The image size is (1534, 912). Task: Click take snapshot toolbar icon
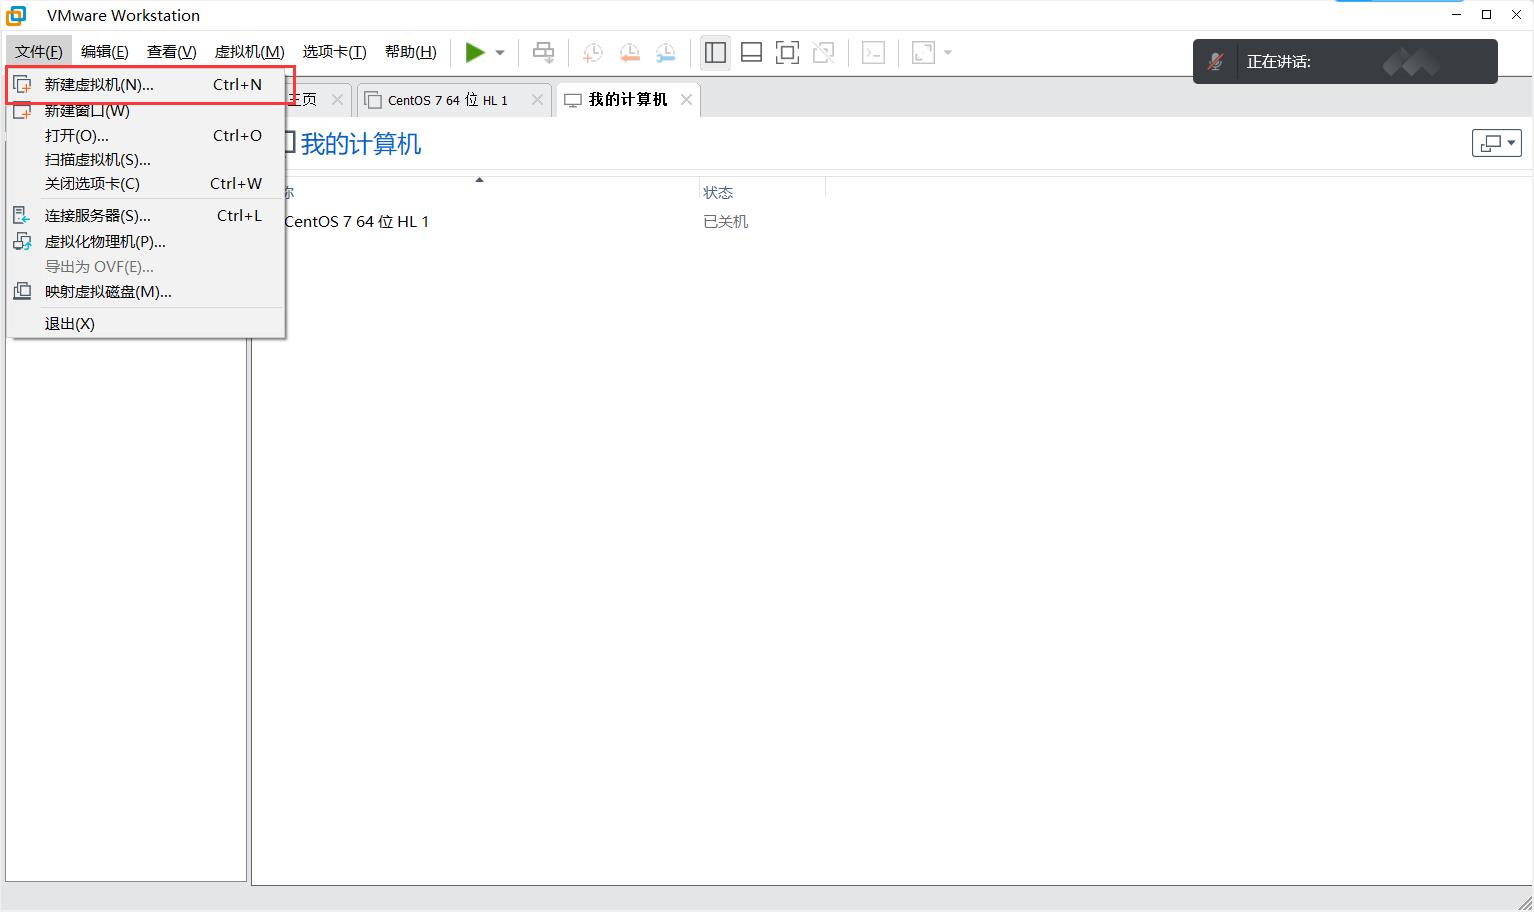pyautogui.click(x=592, y=53)
